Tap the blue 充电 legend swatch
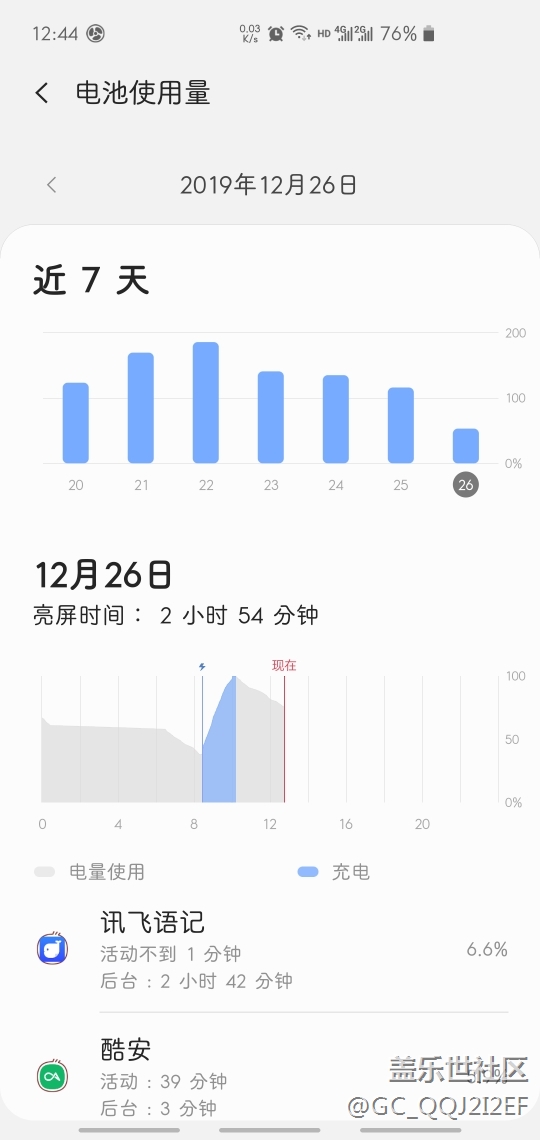The width and height of the screenshot is (540, 1140). [x=308, y=872]
